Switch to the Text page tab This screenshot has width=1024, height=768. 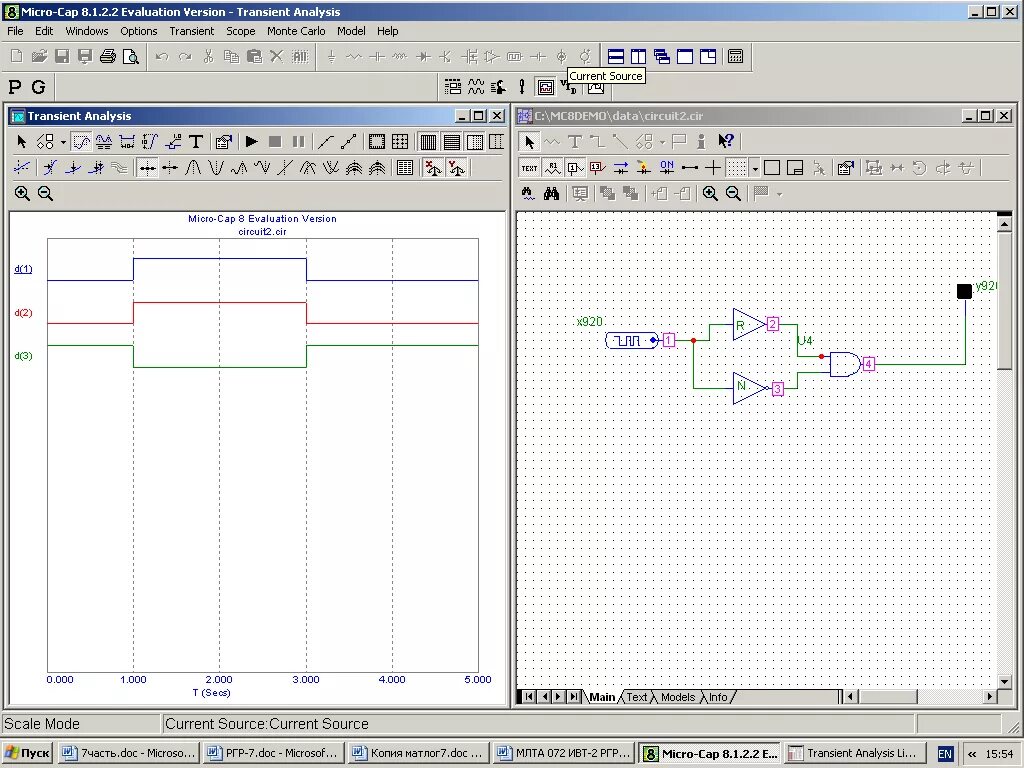tap(637, 697)
